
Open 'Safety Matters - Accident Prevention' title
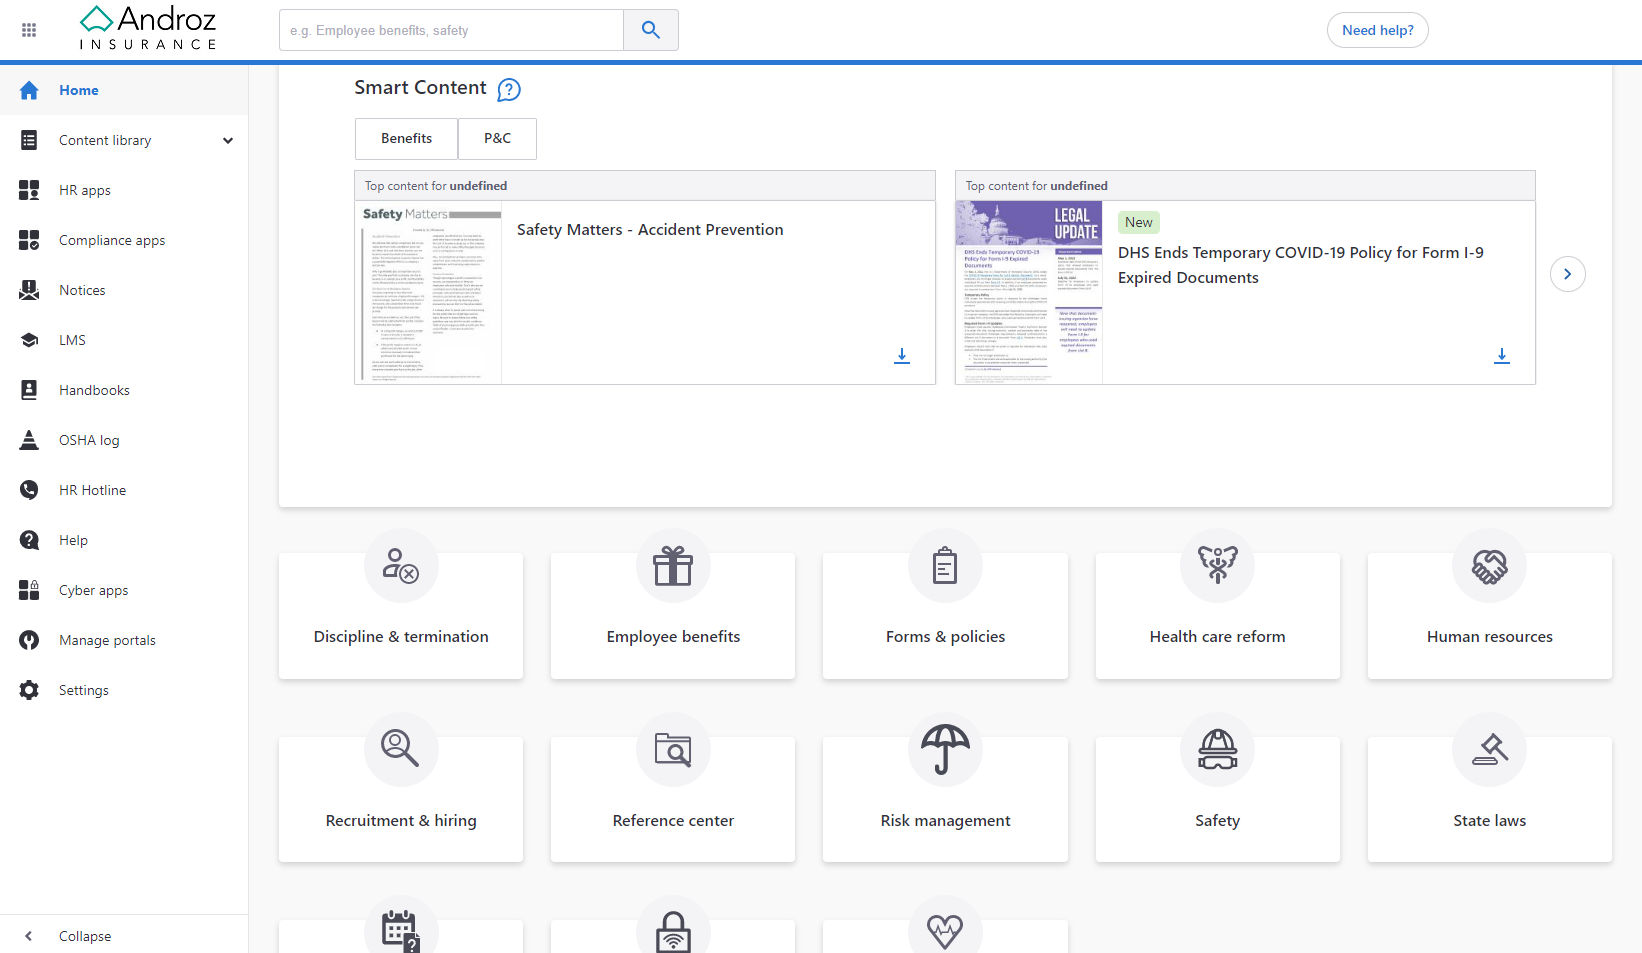650,230
